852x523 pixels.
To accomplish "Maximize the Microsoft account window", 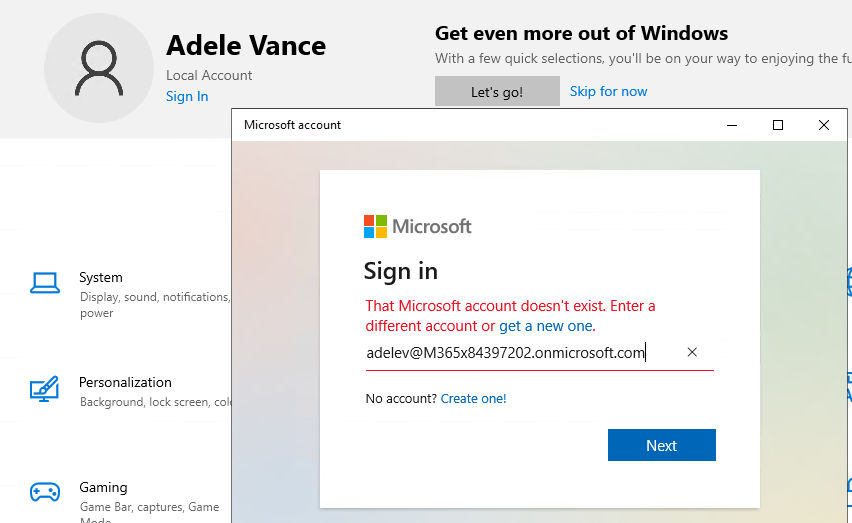I will (x=778, y=125).
